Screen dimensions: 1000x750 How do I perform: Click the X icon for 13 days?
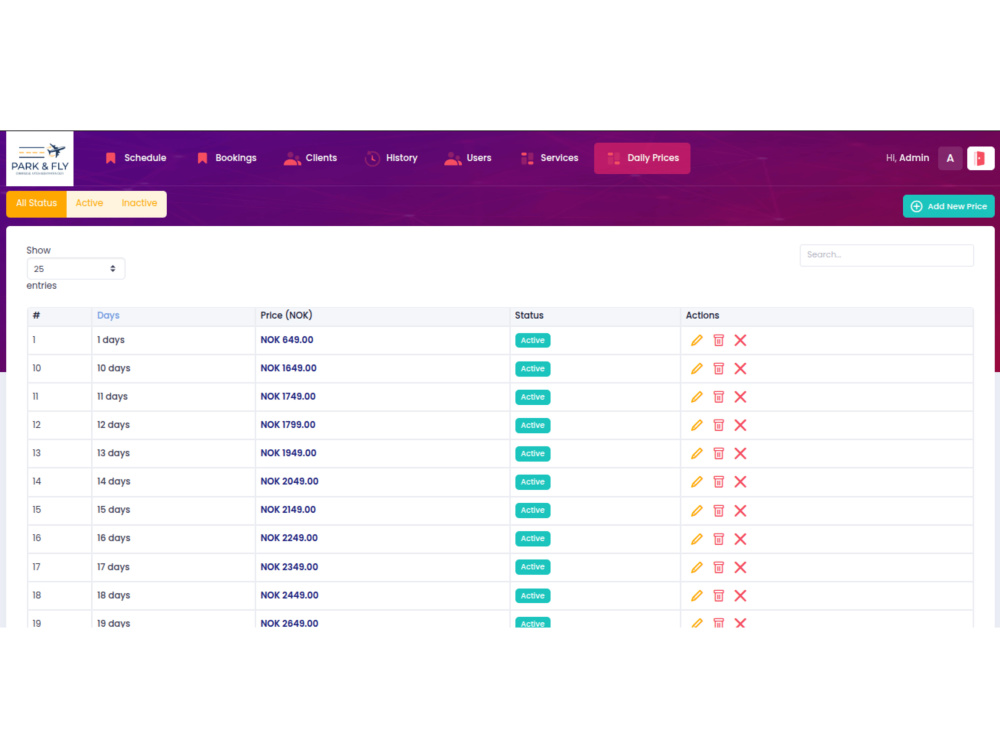(740, 453)
